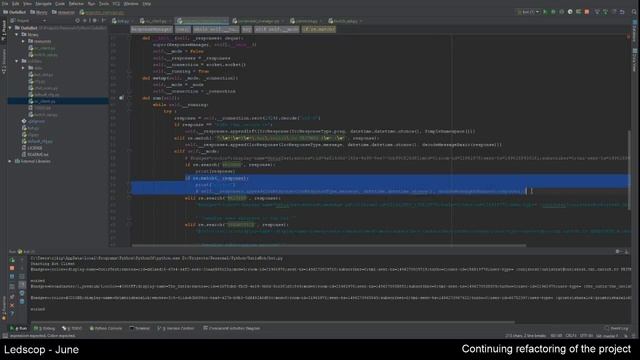The image size is (640, 360).
Task: Open the TODO tool window
Action: pyautogui.click(x=72, y=328)
